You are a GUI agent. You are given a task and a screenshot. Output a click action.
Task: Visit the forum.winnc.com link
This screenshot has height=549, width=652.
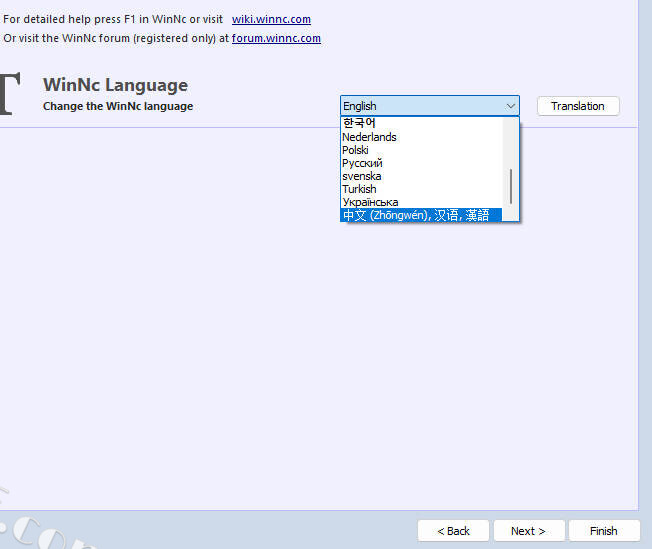276,38
